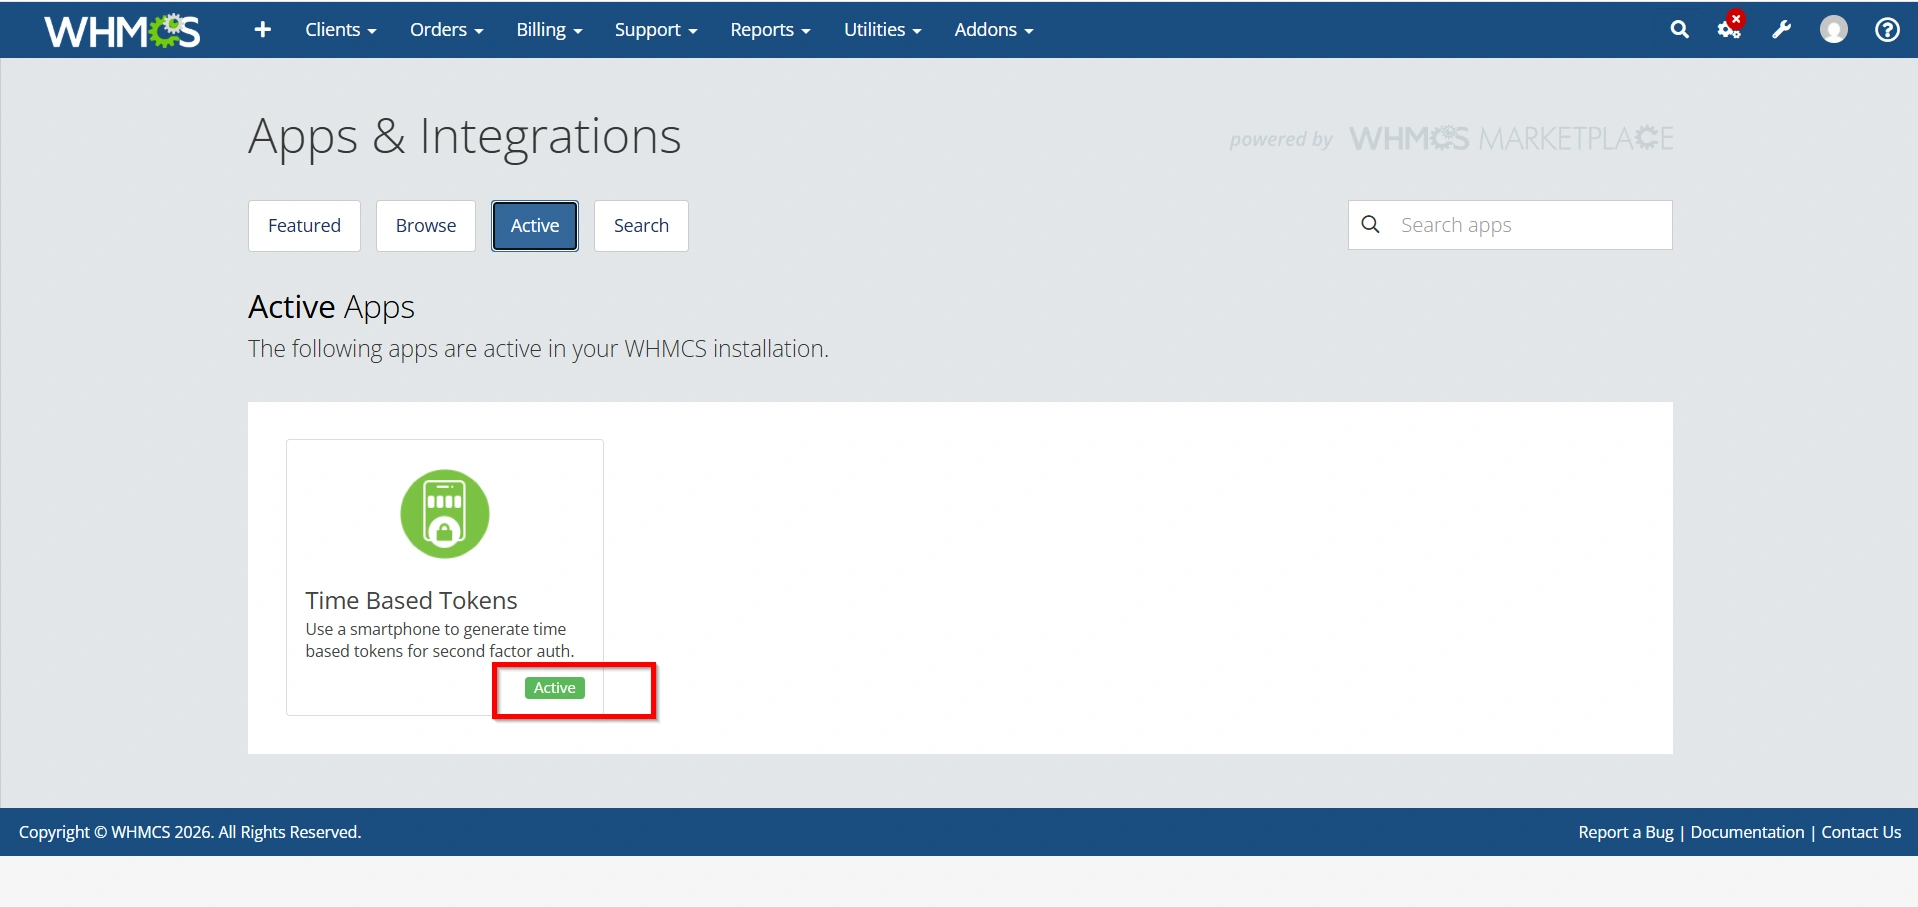Viewport: 1918px width, 907px height.
Task: Expand the Billing dropdown menu
Action: (549, 30)
